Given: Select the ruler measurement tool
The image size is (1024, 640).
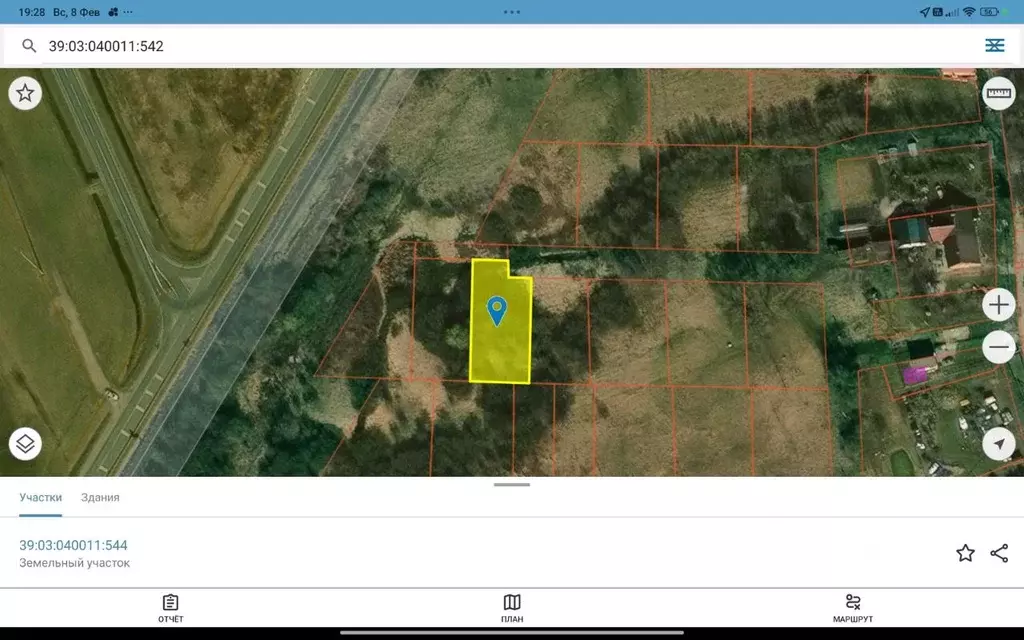Looking at the screenshot, I should 998,94.
